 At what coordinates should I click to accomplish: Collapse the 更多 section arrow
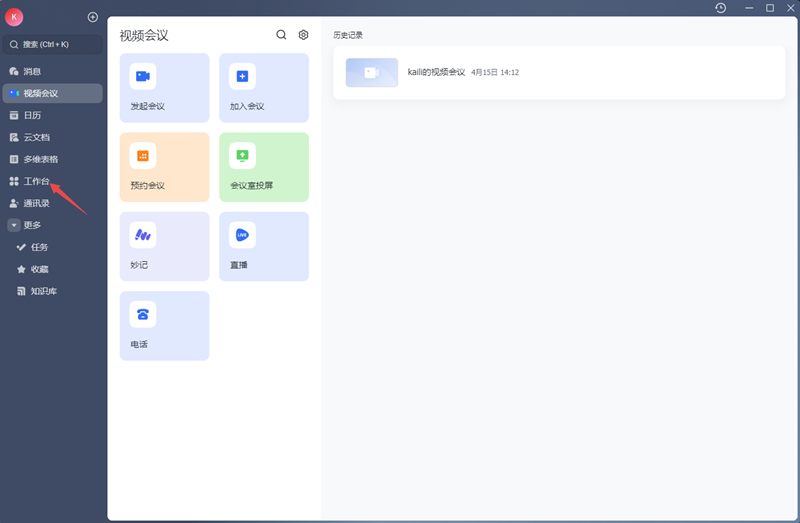(14, 225)
